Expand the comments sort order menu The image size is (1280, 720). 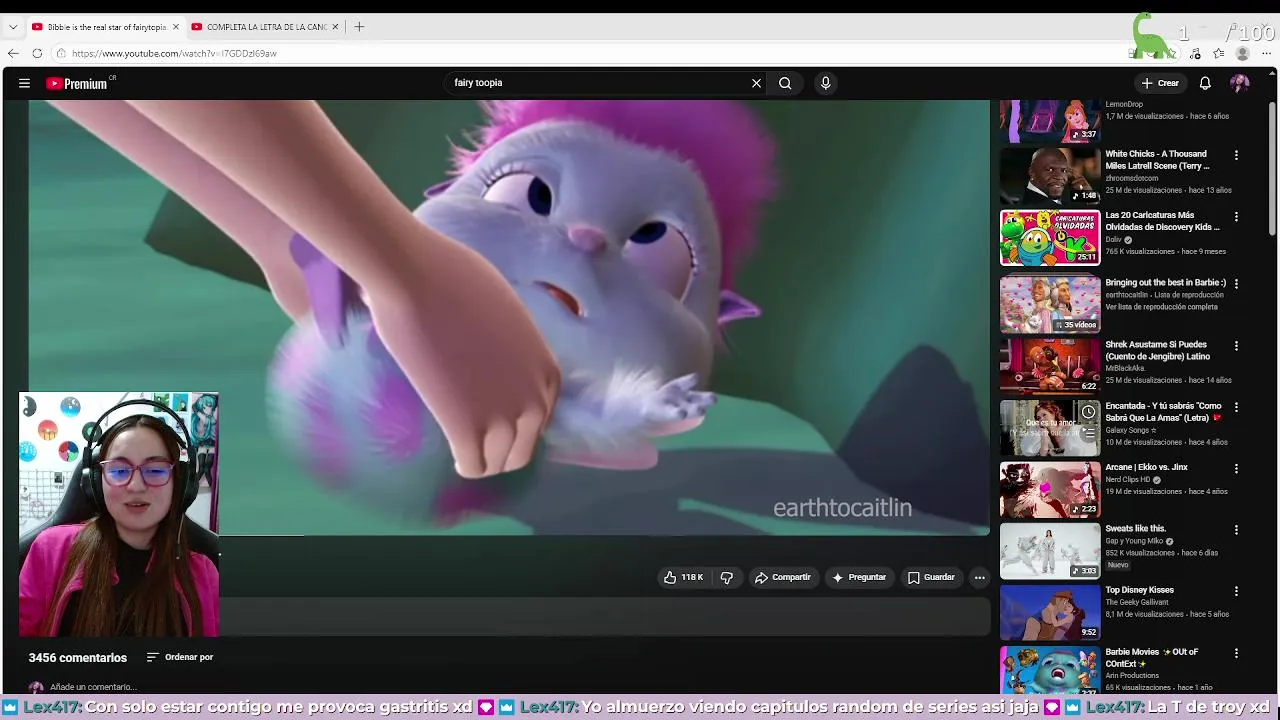180,657
